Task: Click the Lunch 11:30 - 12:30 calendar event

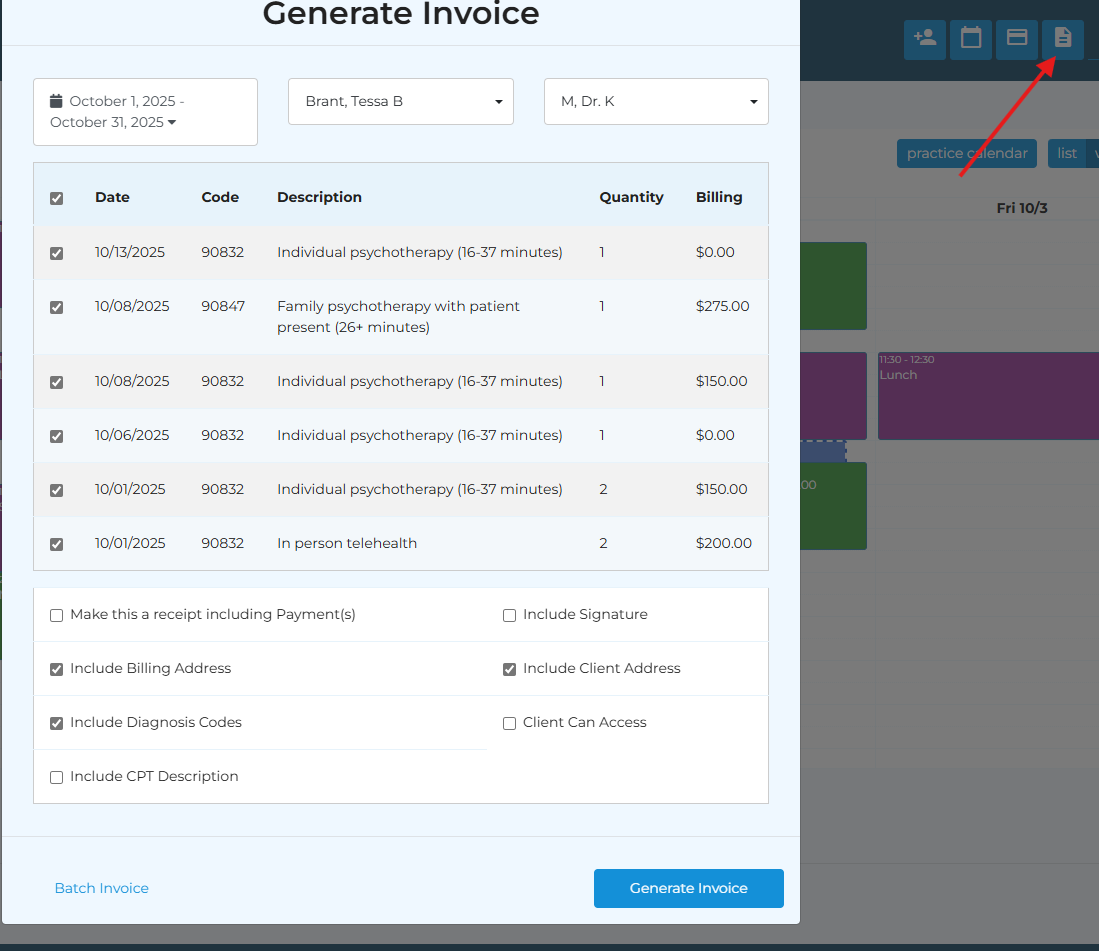Action: click(988, 396)
